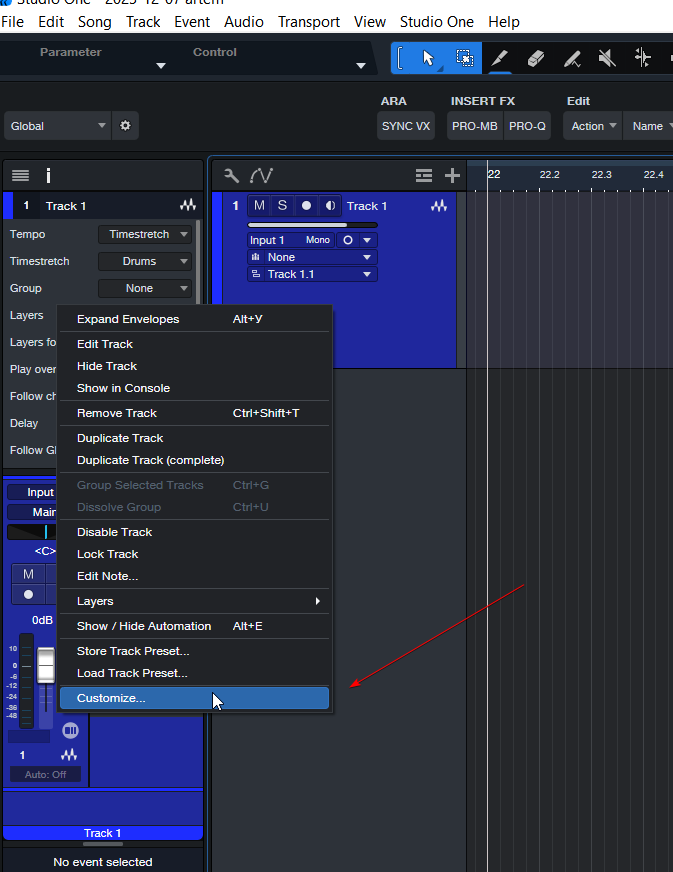673x872 pixels.
Task: Select Expand Envelopes menu entry
Action: pyautogui.click(x=194, y=319)
